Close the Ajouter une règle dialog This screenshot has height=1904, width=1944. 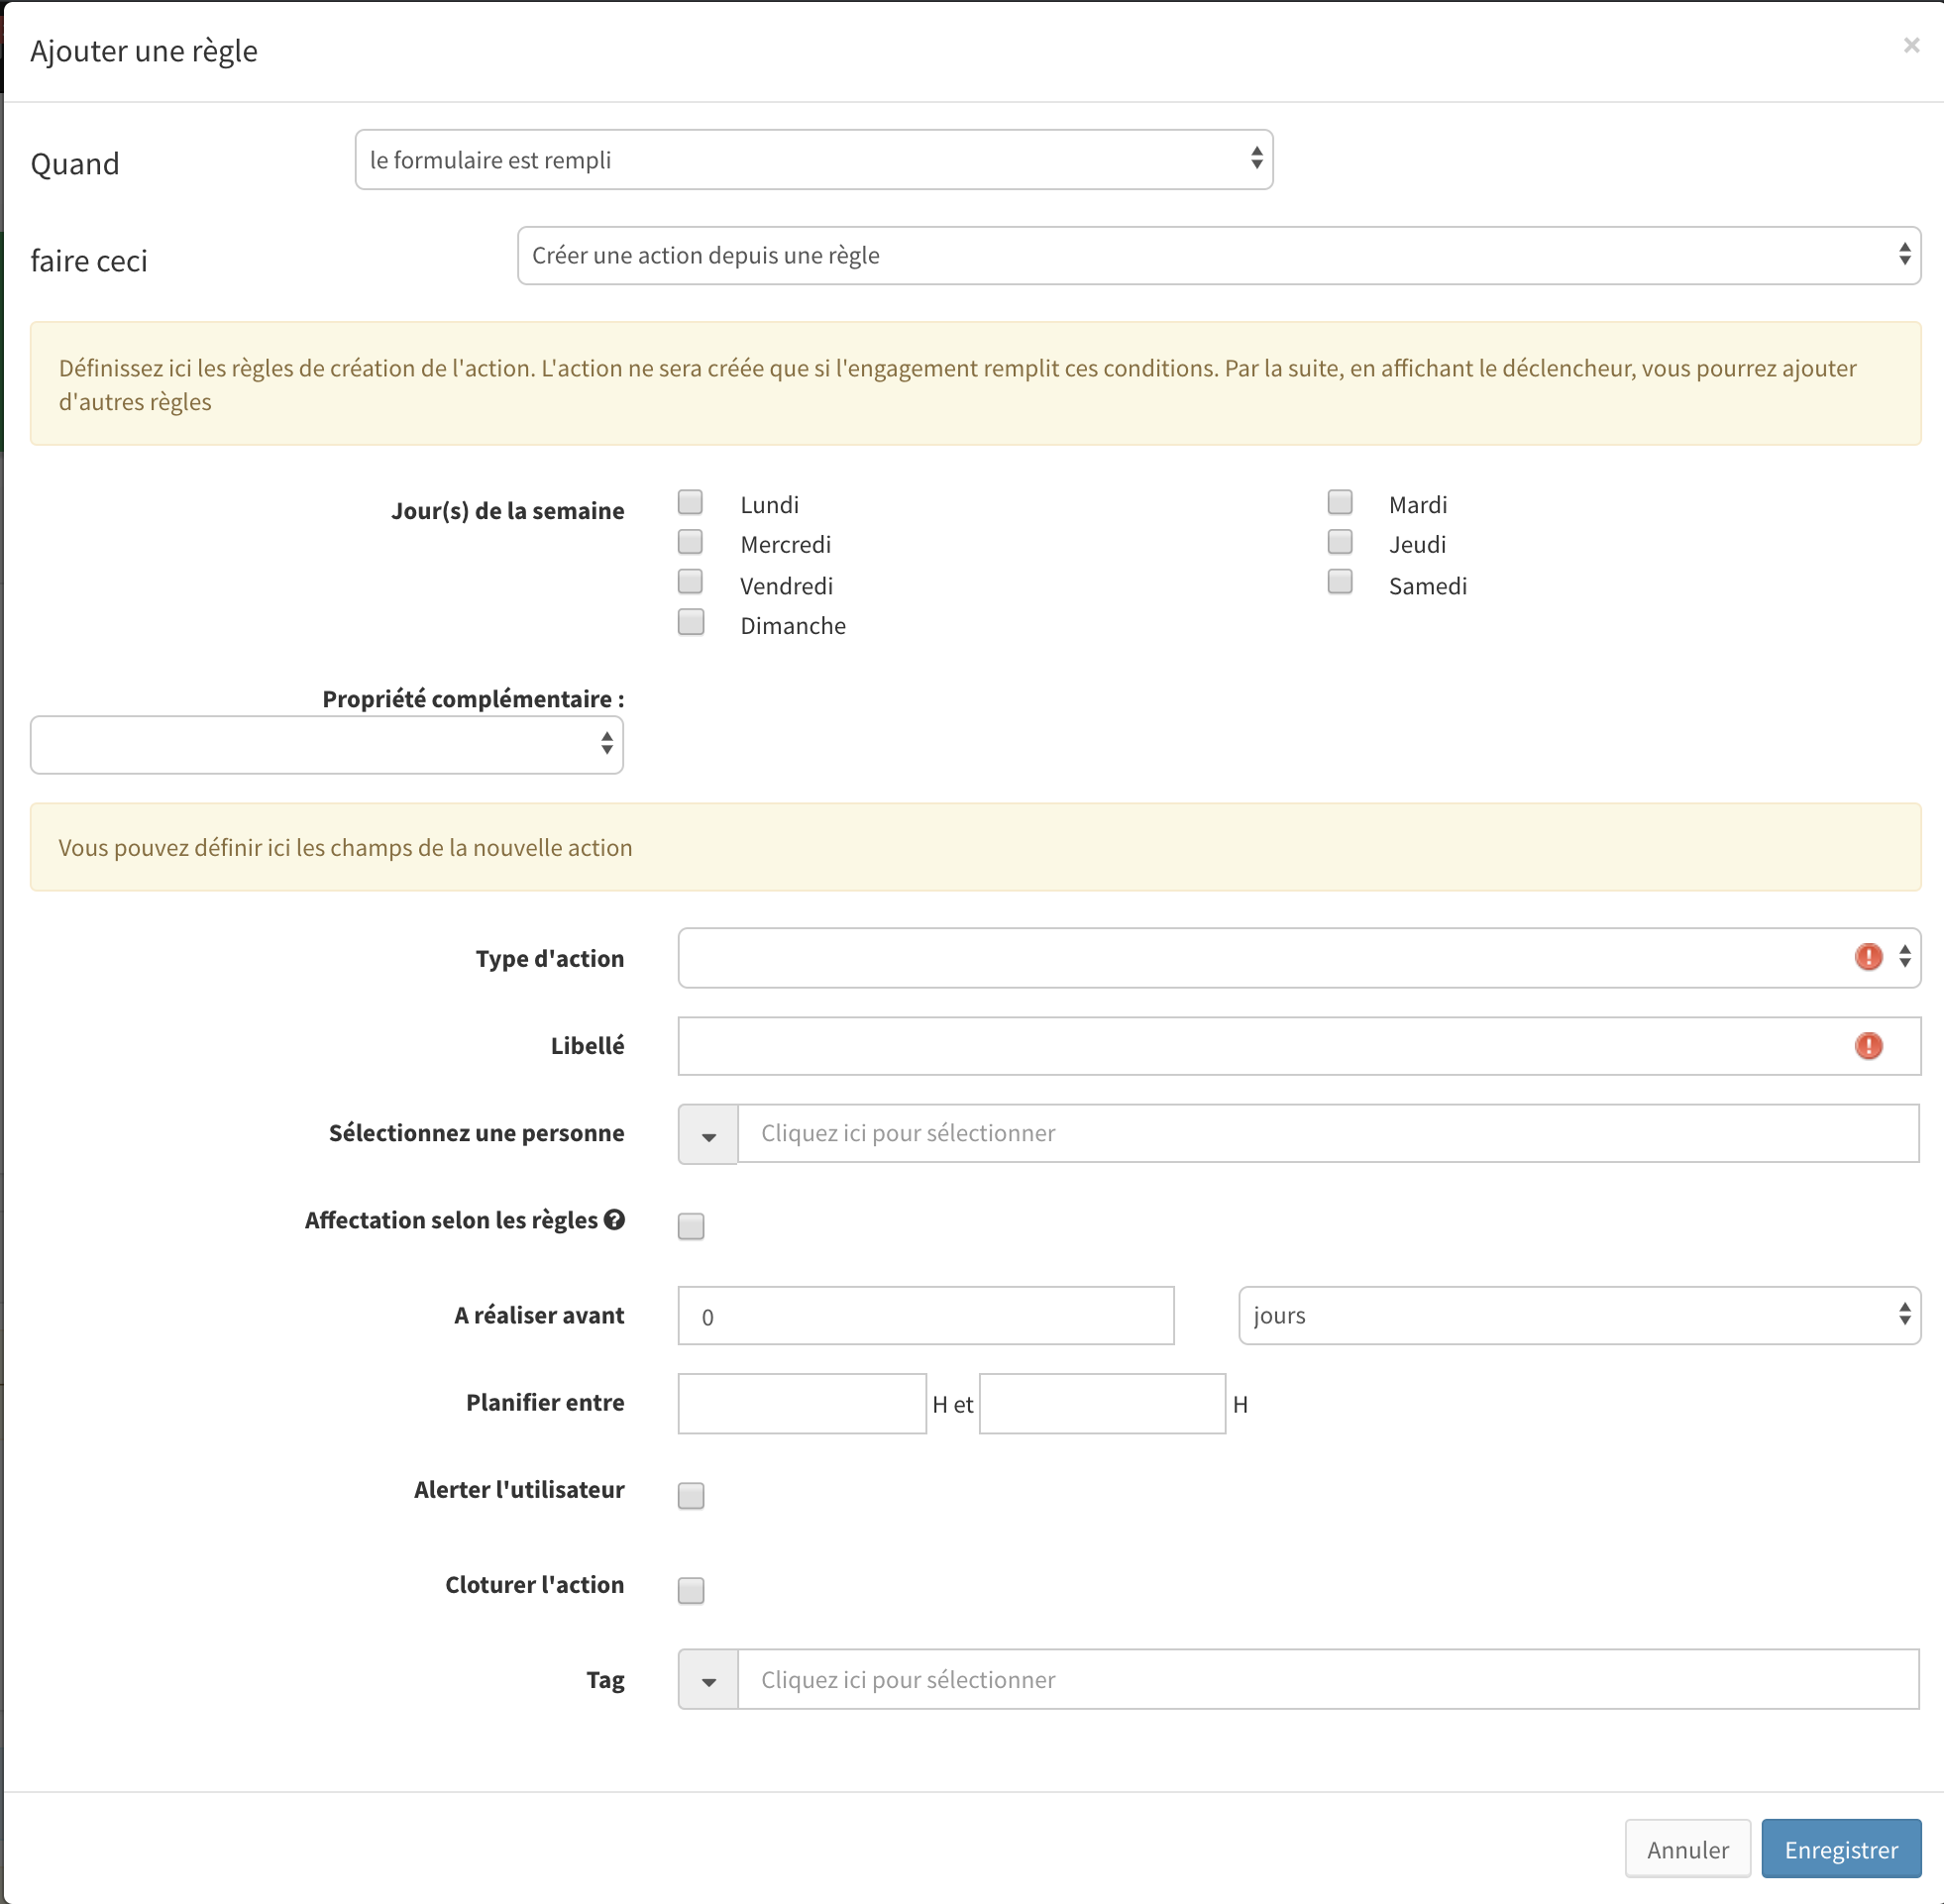[x=1910, y=45]
